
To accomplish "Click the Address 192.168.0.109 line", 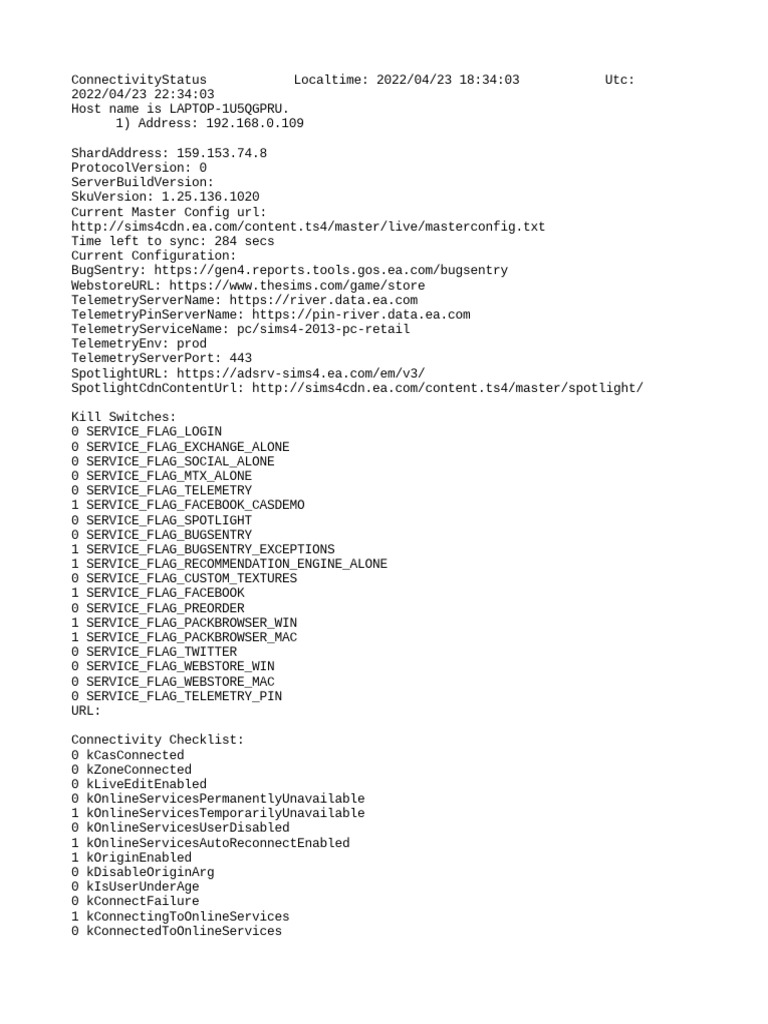I will [210, 123].
